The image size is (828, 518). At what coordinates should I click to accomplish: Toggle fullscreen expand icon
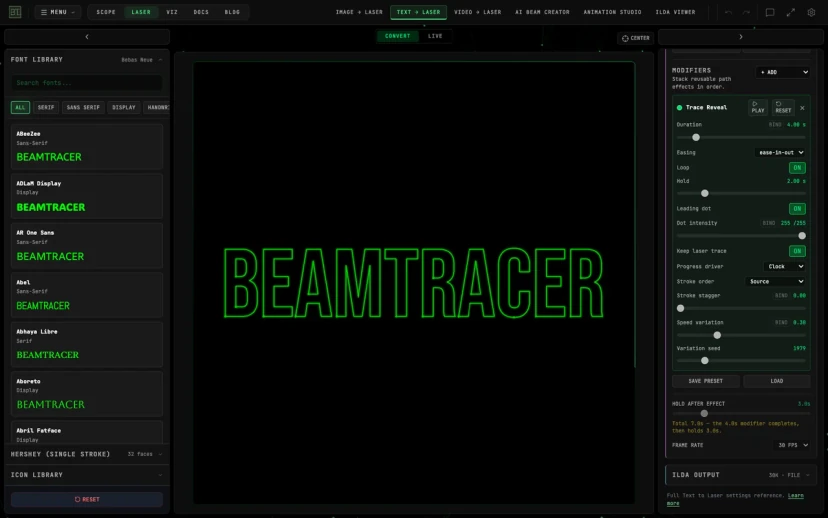[791, 12]
